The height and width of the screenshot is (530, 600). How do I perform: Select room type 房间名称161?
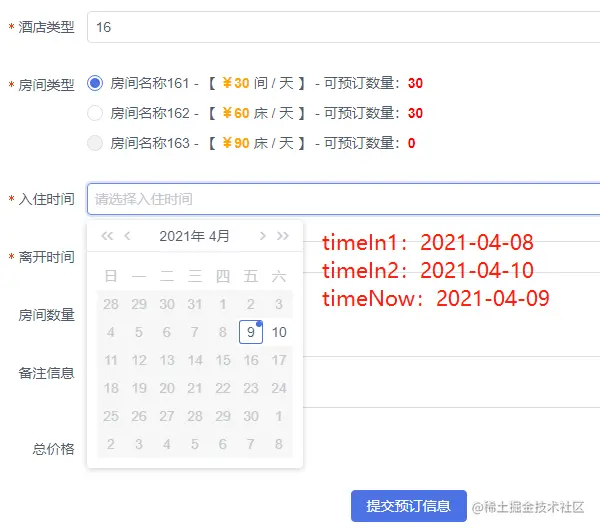pyautogui.click(x=95, y=83)
